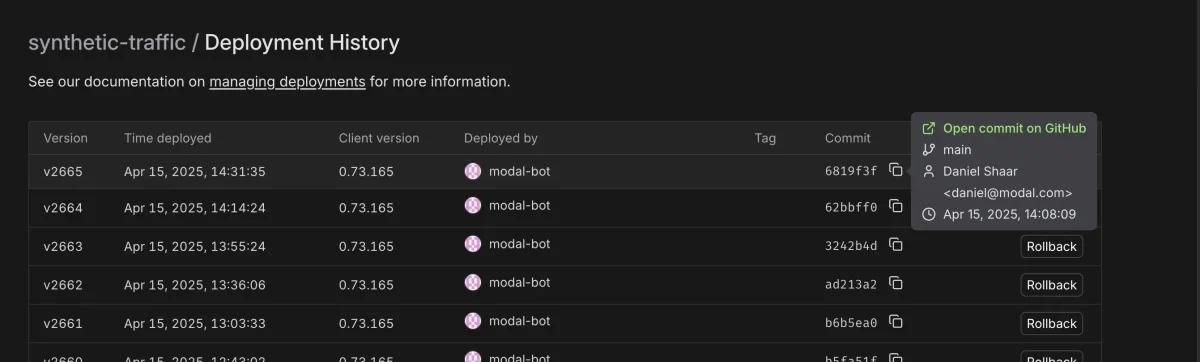
Task: Click modal-bot name in v2665 row
Action: [x=519, y=171]
